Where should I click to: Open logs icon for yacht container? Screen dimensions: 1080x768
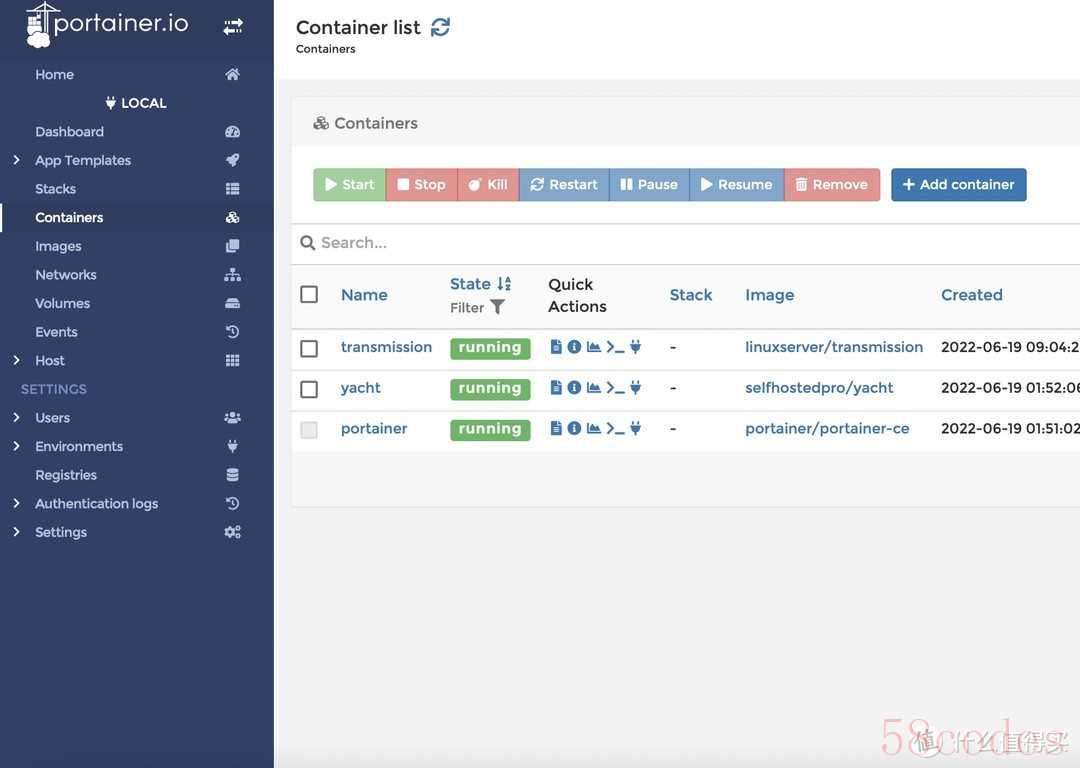click(556, 387)
